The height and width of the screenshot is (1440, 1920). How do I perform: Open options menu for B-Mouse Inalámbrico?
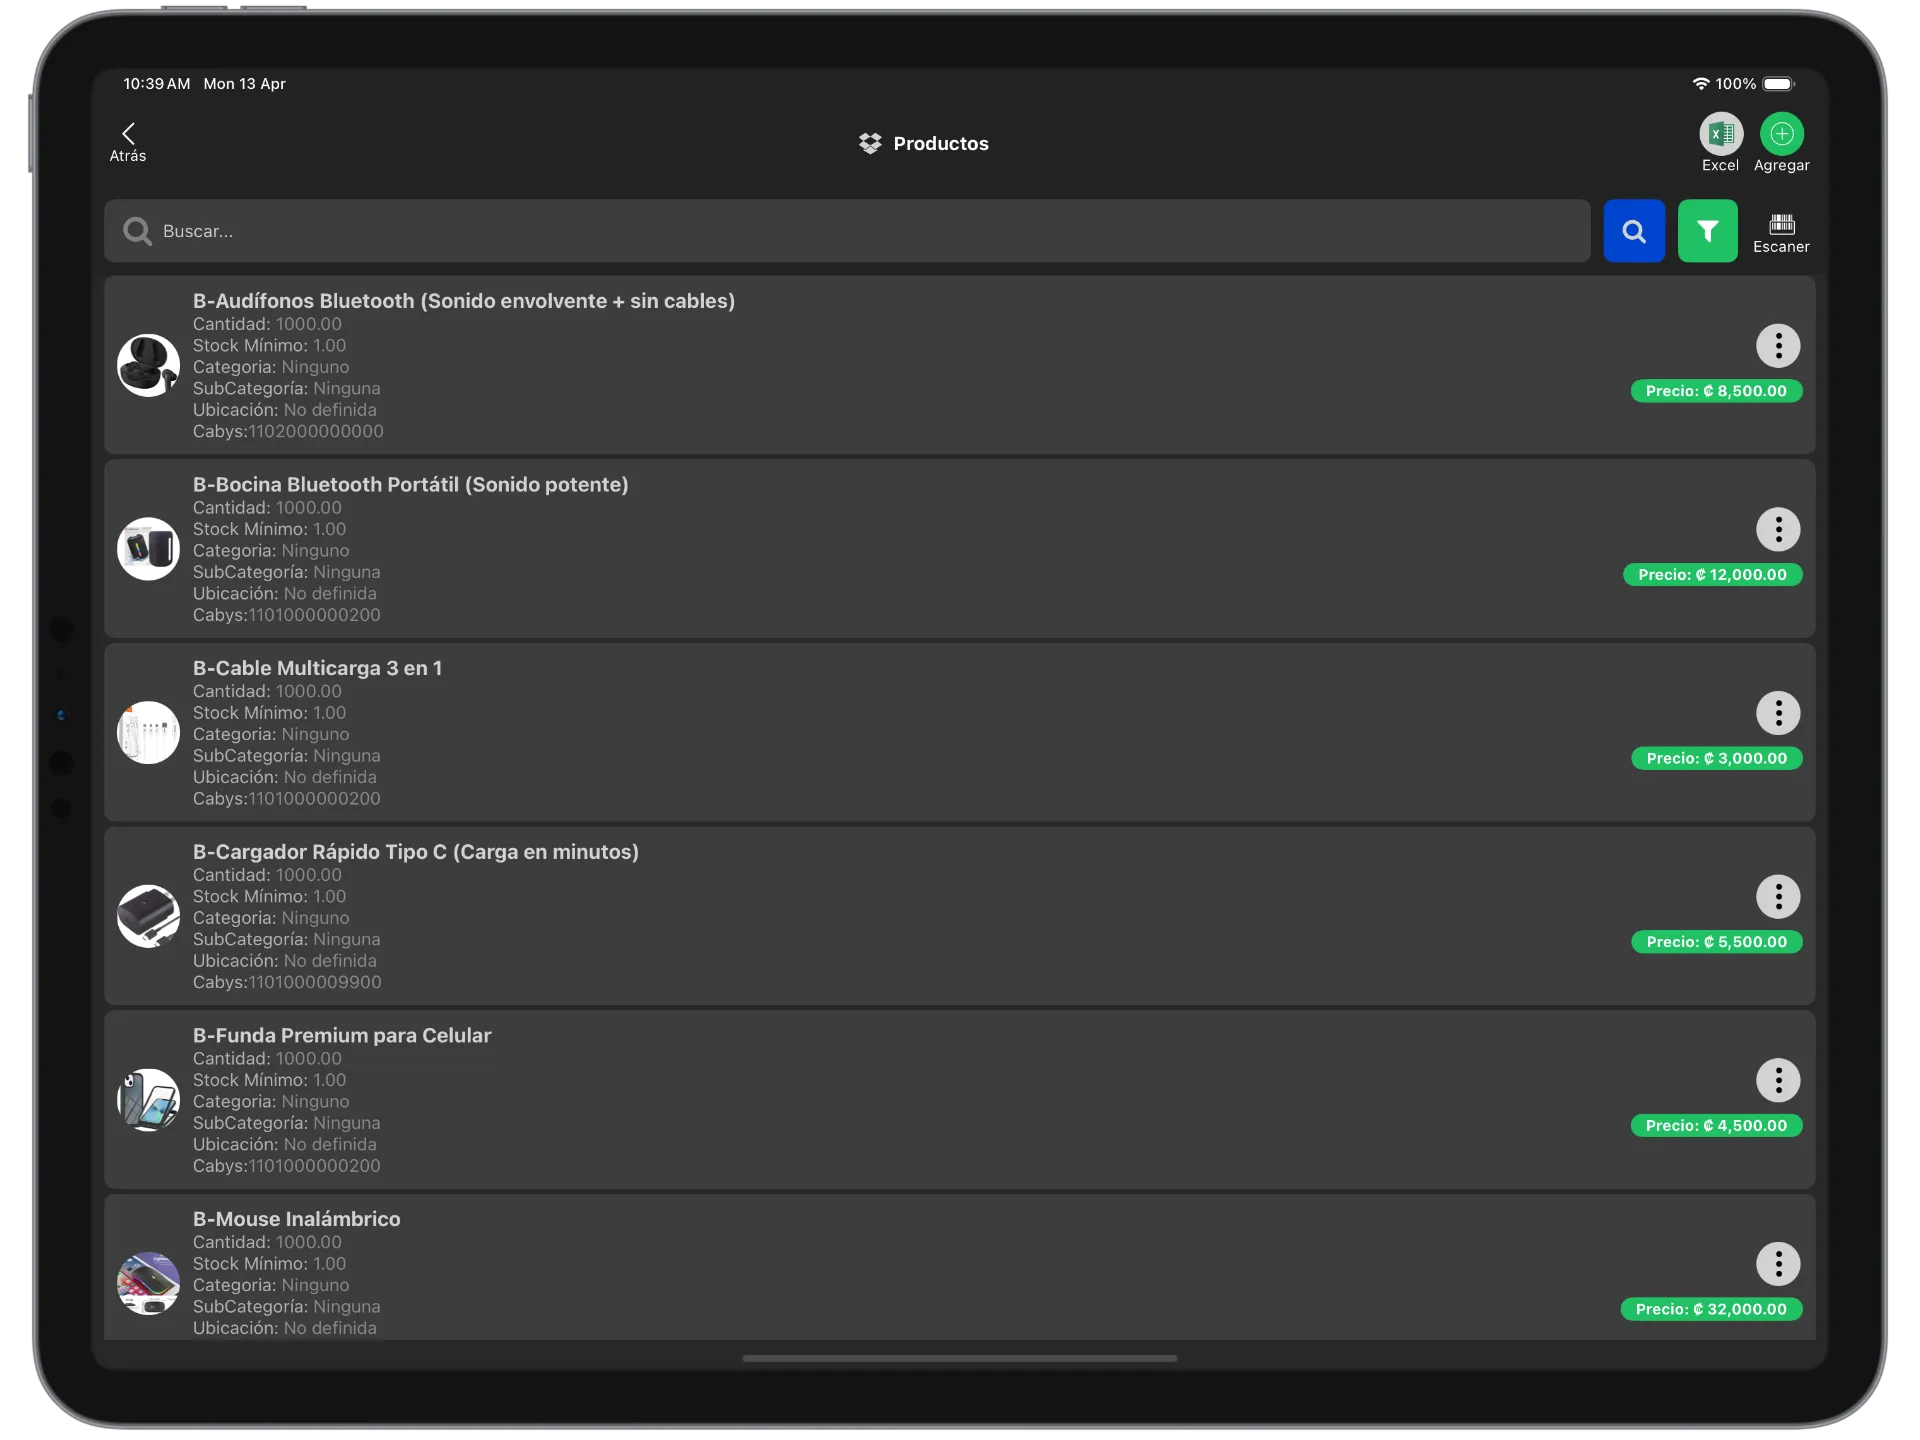[x=1779, y=1264]
